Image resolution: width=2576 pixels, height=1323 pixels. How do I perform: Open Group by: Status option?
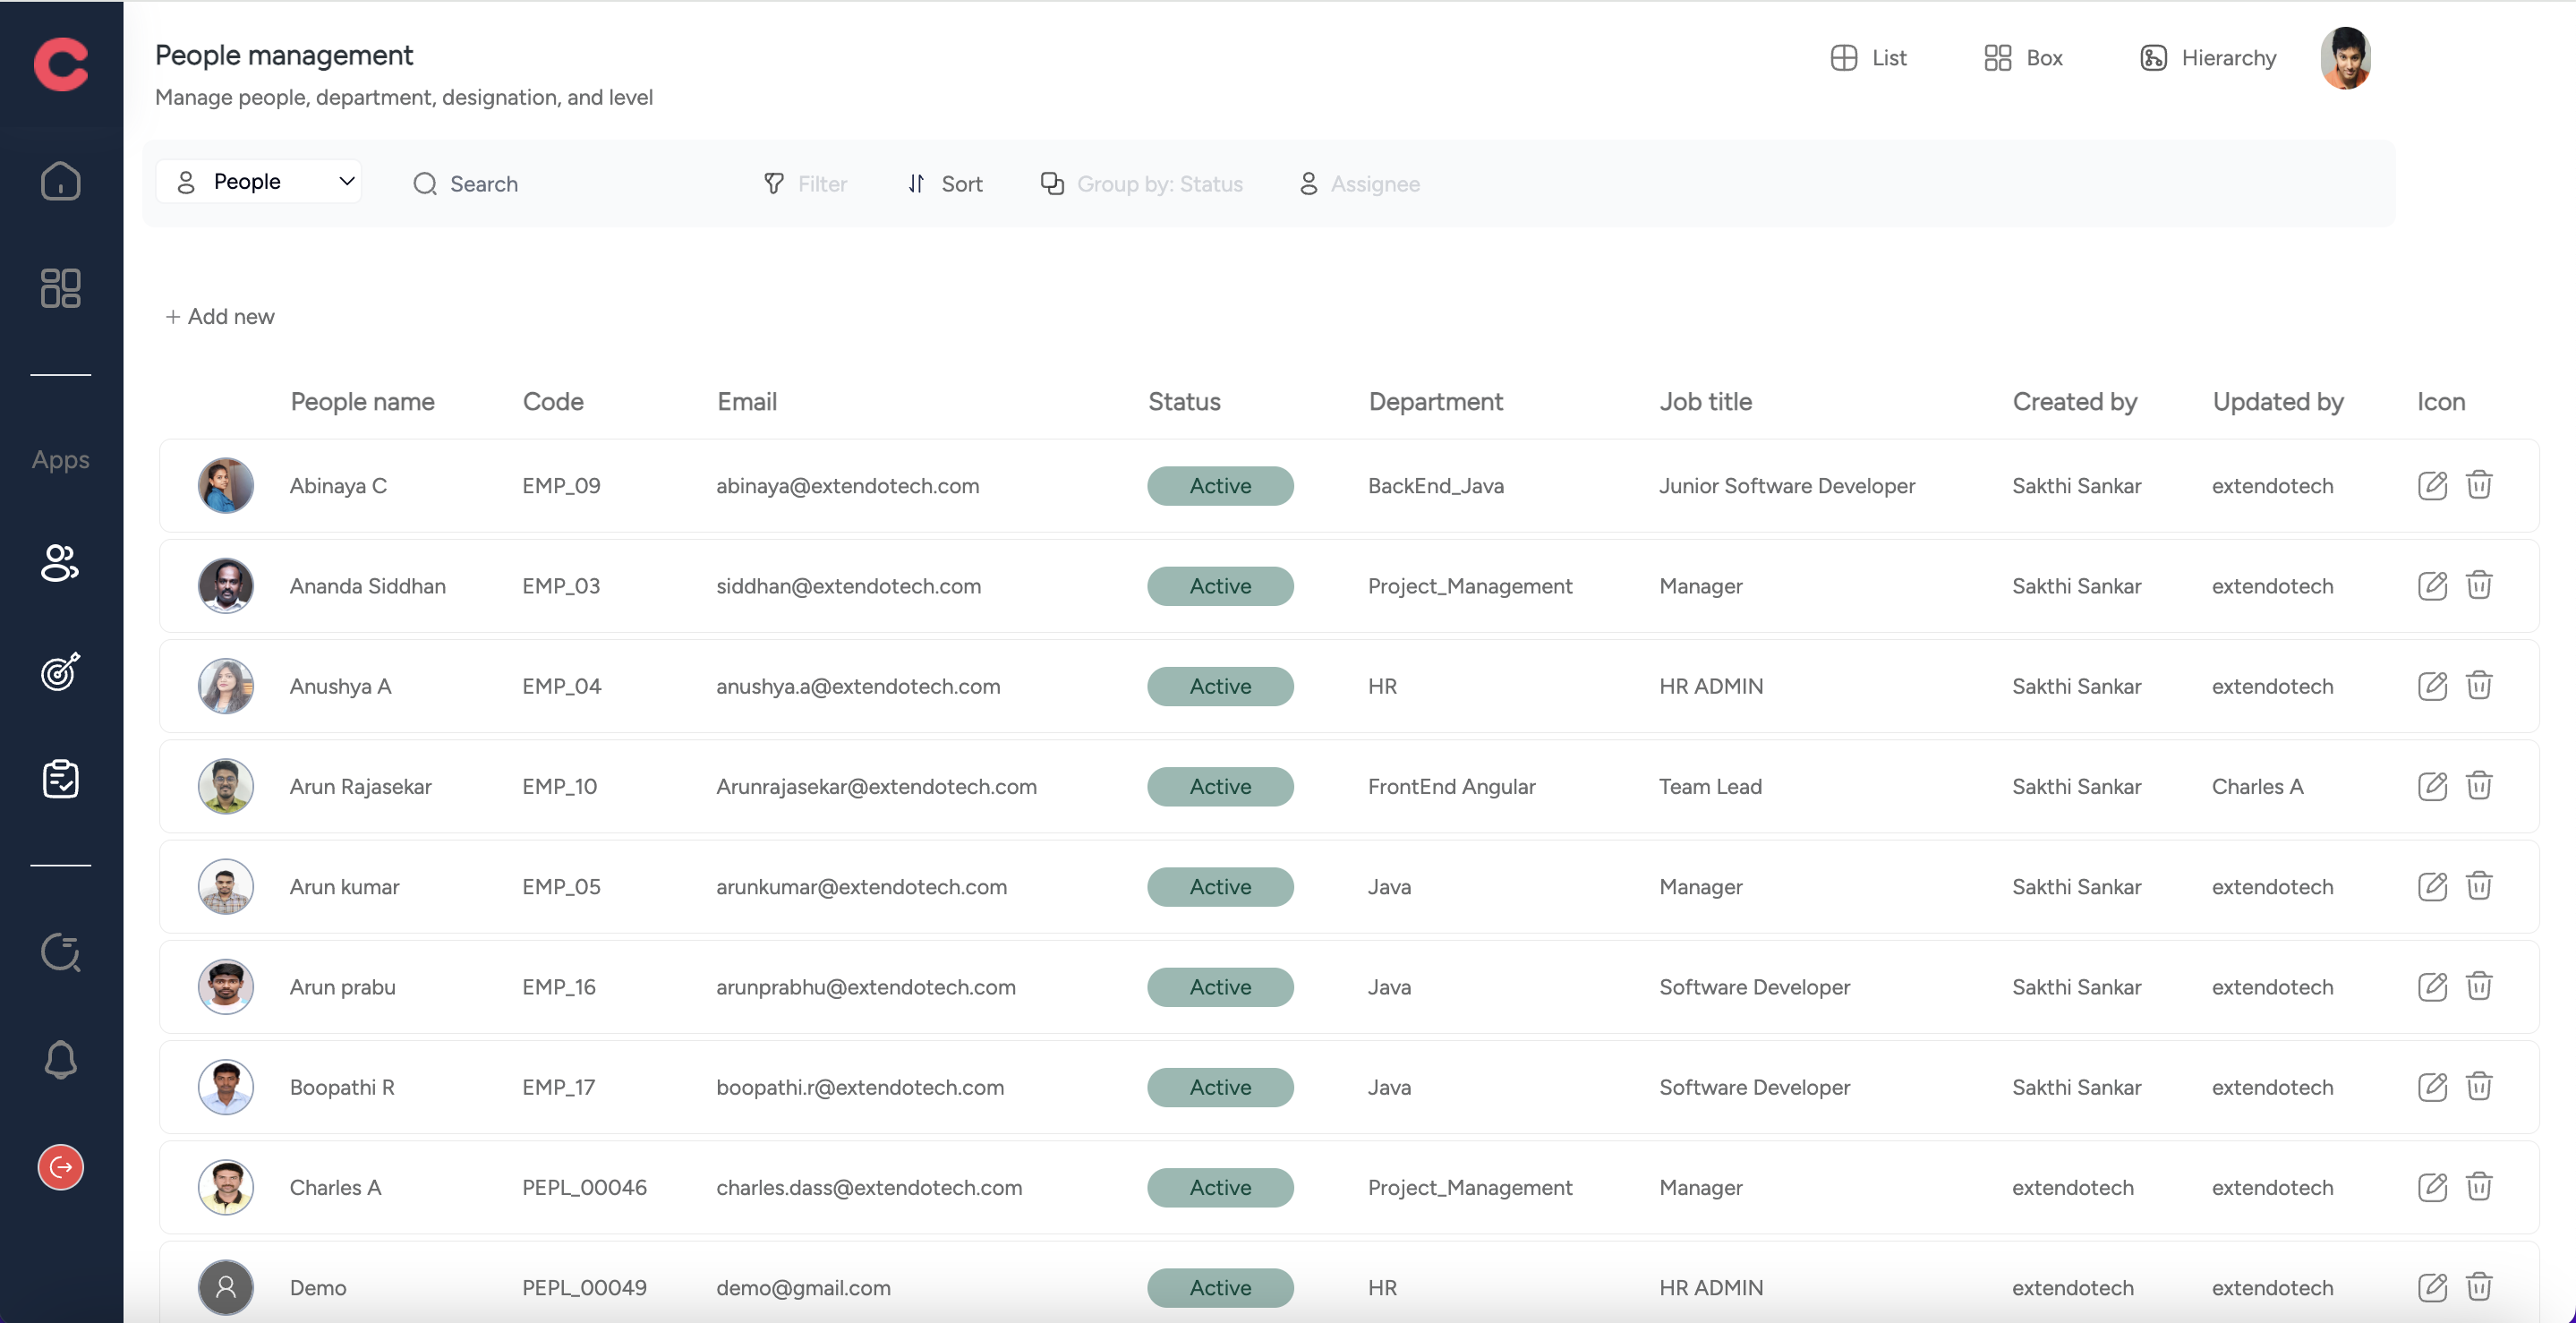click(x=1142, y=184)
